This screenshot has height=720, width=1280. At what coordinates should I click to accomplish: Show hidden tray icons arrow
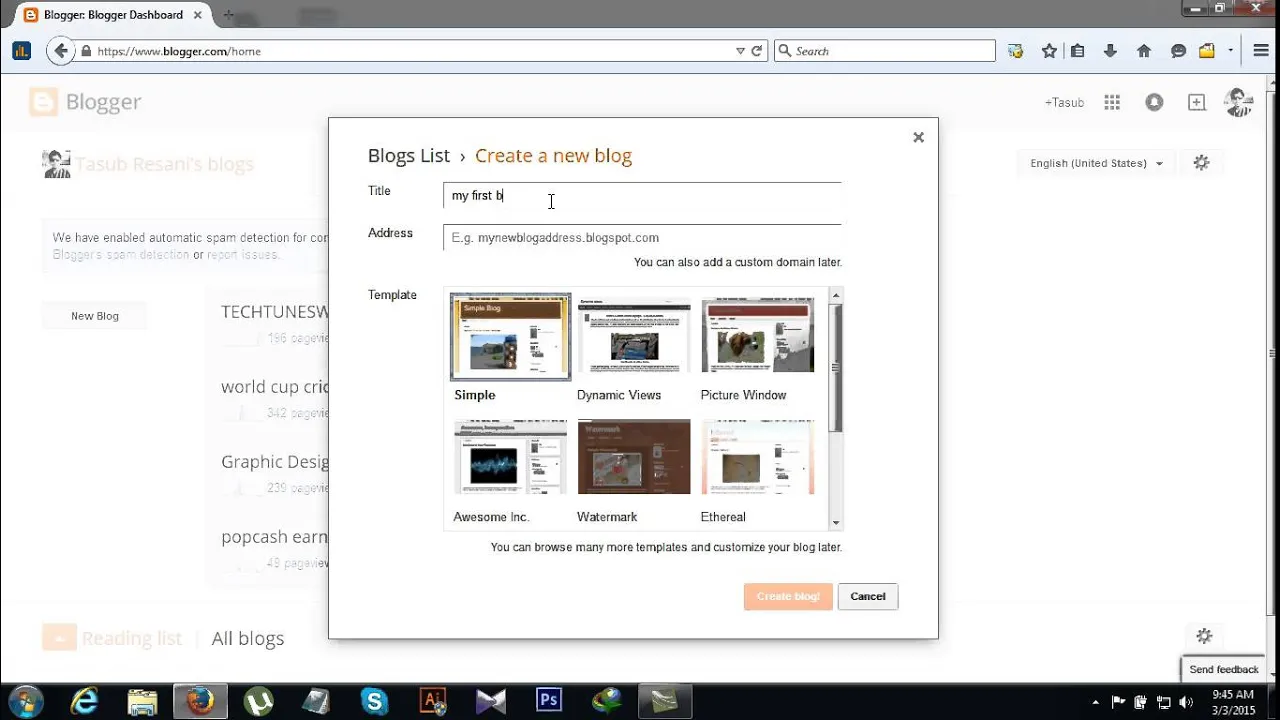point(1096,702)
